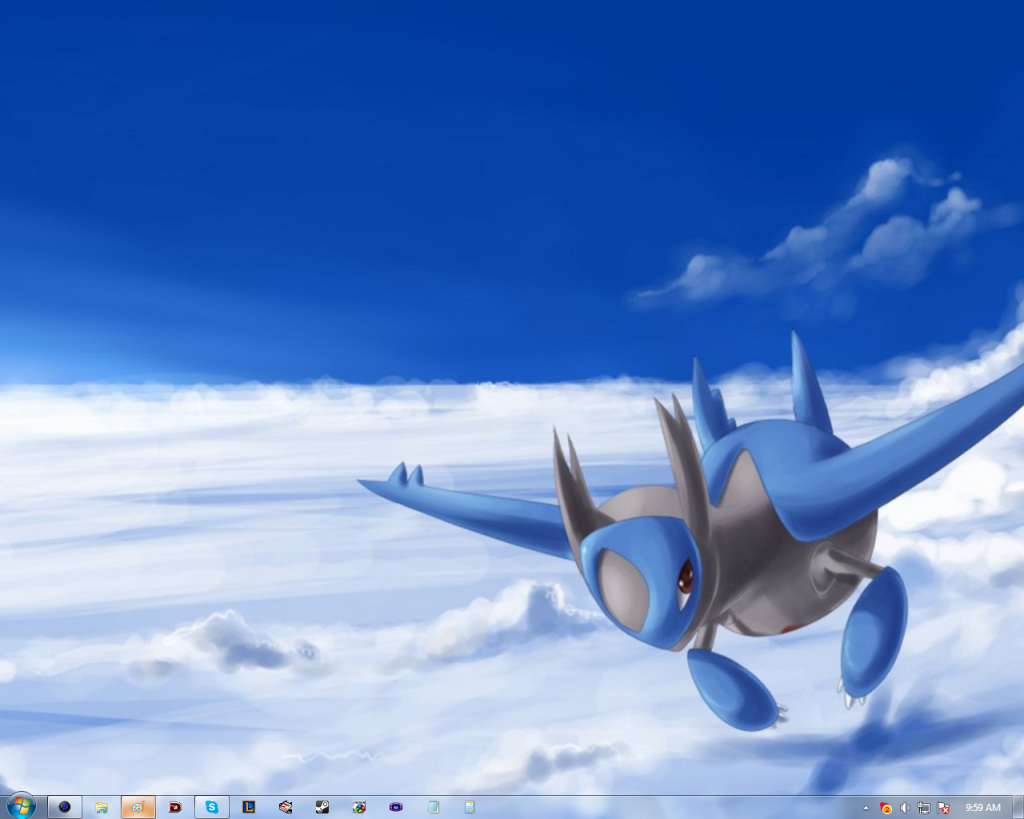Image resolution: width=1024 pixels, height=819 pixels.
Task: Click the tray icon with orange badge
Action: pyautogui.click(x=885, y=808)
